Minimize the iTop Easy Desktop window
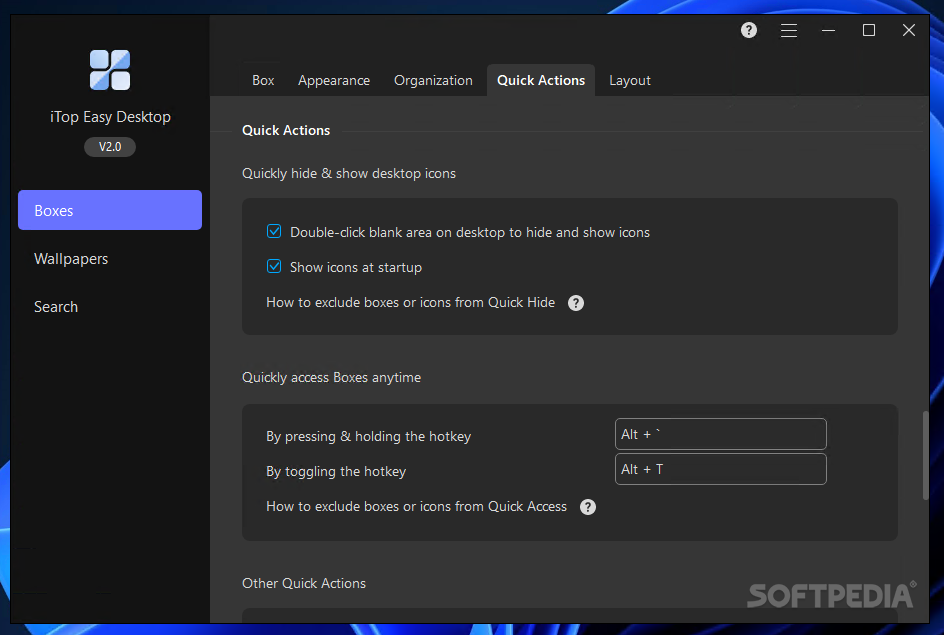 click(x=828, y=30)
